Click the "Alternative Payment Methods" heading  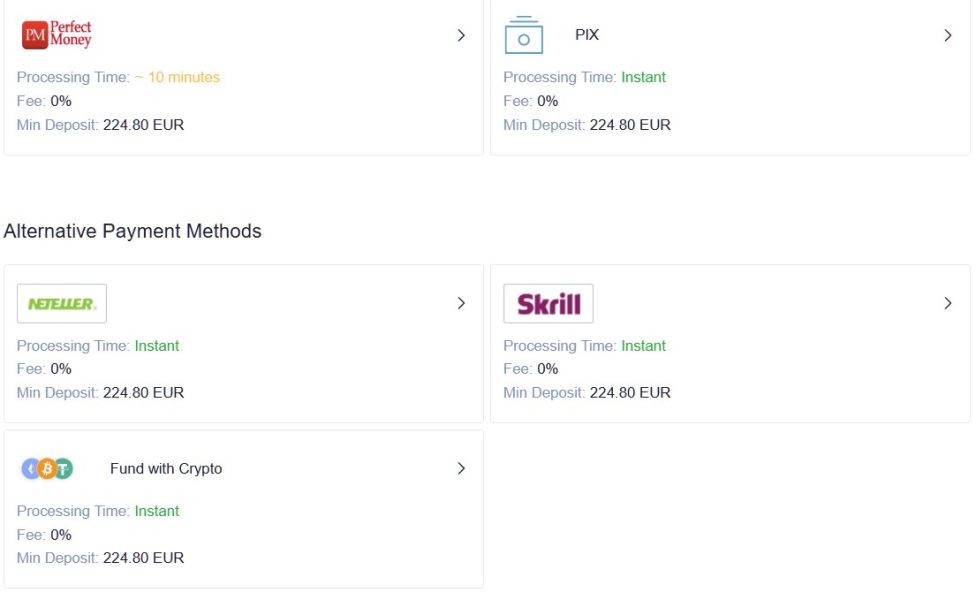tap(133, 231)
